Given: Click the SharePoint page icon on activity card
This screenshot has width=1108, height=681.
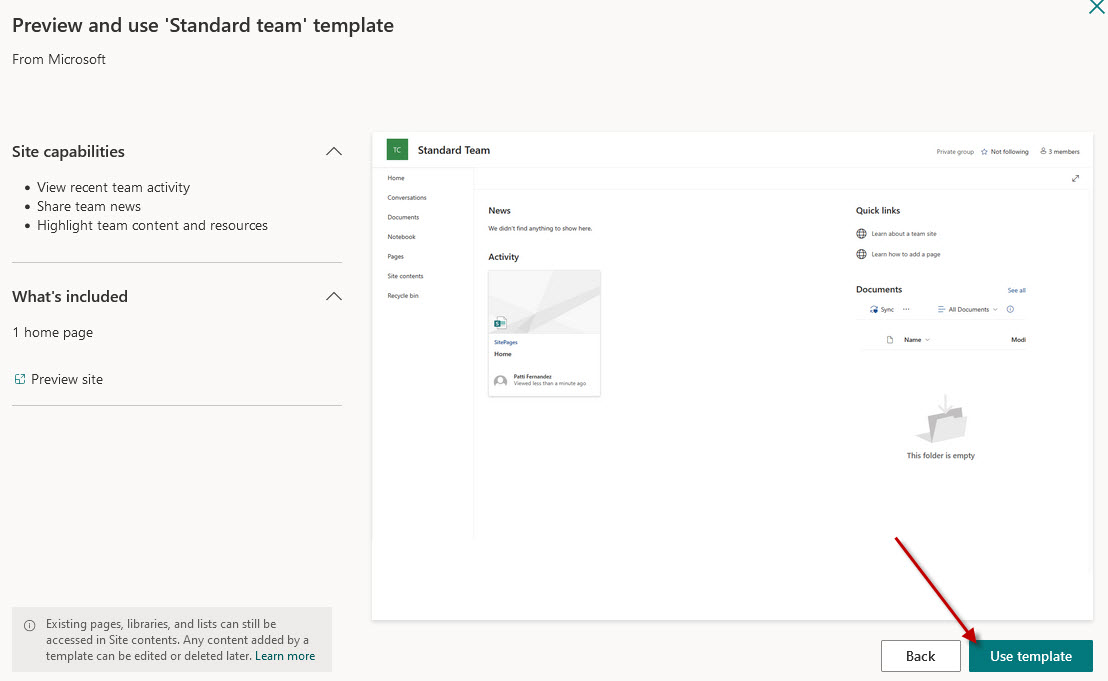Looking at the screenshot, I should pos(500,323).
